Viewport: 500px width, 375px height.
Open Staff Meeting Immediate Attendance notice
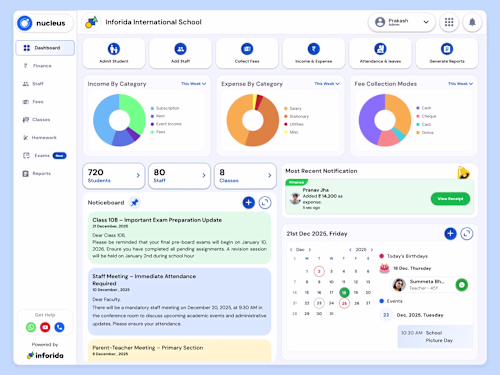pyautogui.click(x=179, y=302)
